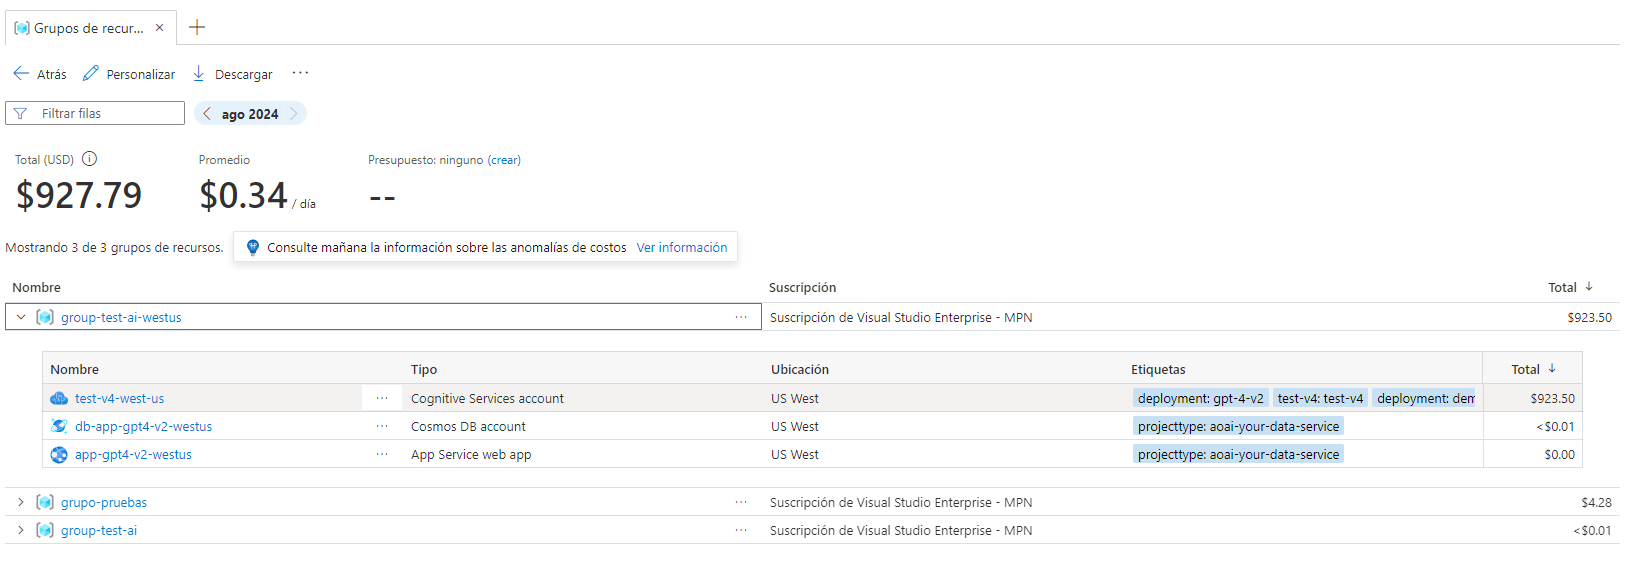Close the Grupos de recursos tab
The image size is (1627, 584).
tap(159, 28)
